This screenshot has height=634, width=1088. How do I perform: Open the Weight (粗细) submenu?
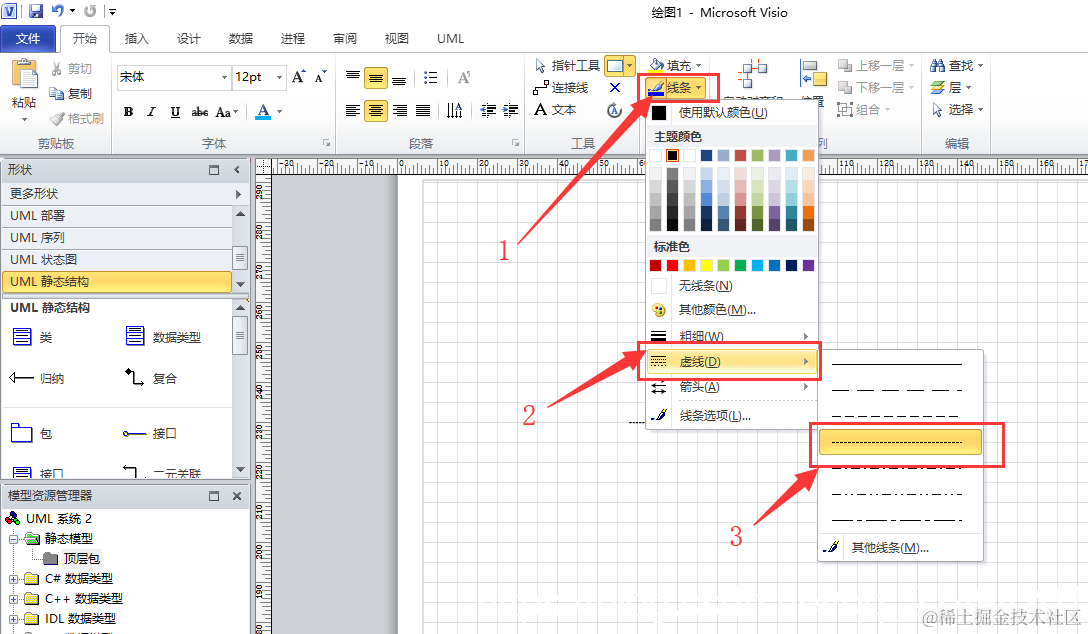coord(731,336)
